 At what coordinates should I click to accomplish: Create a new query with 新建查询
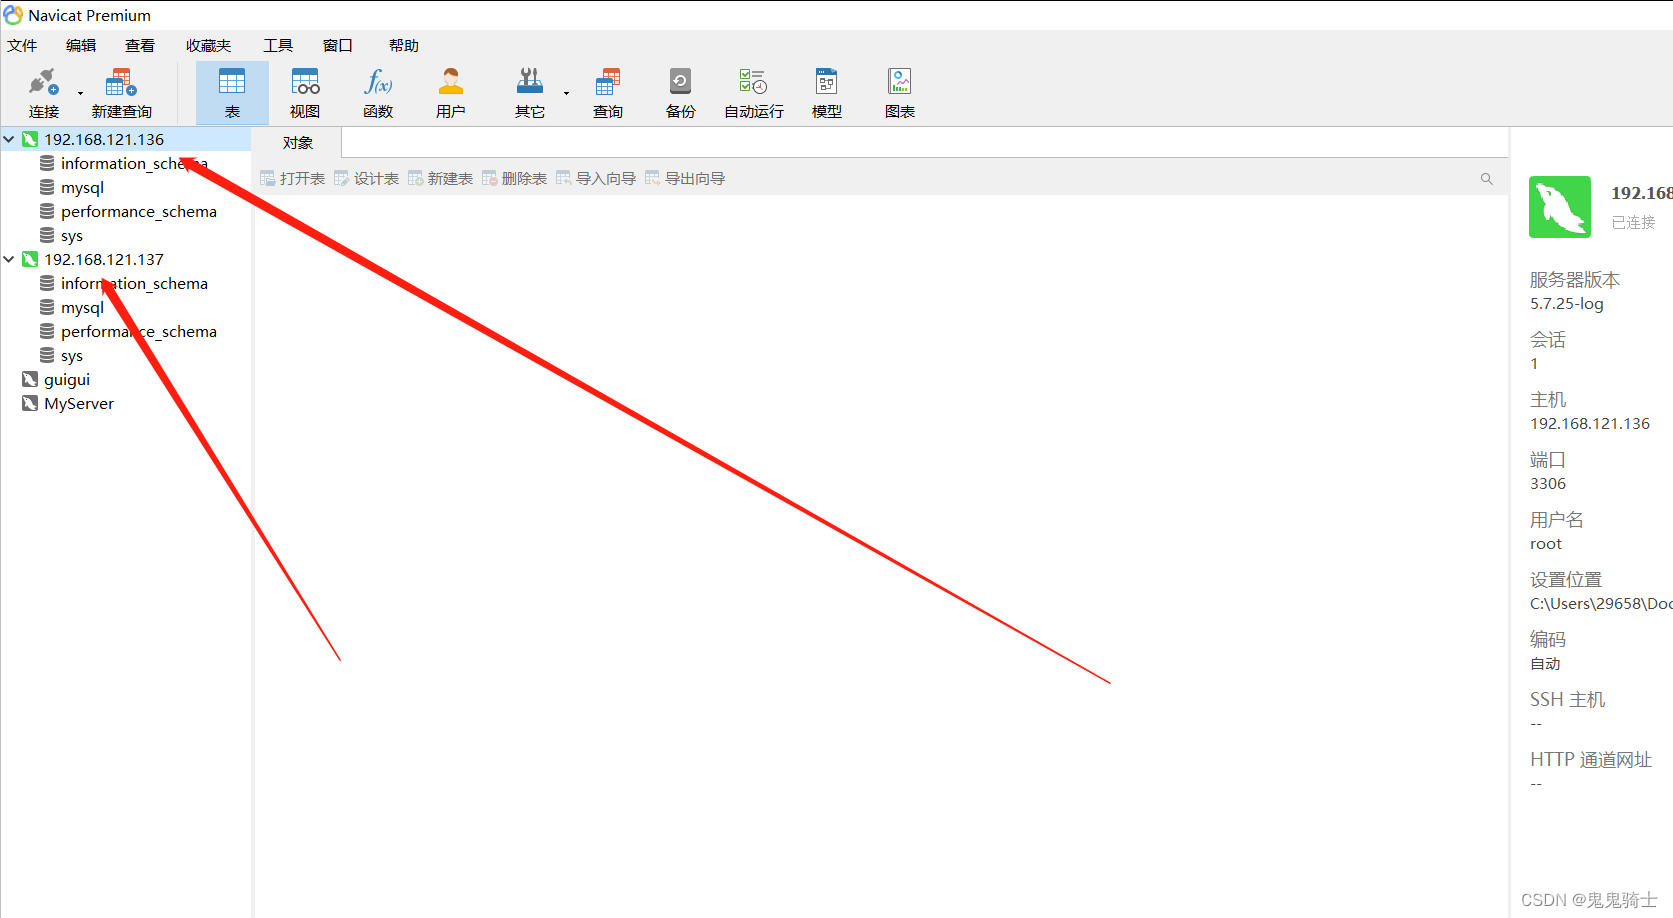(122, 93)
